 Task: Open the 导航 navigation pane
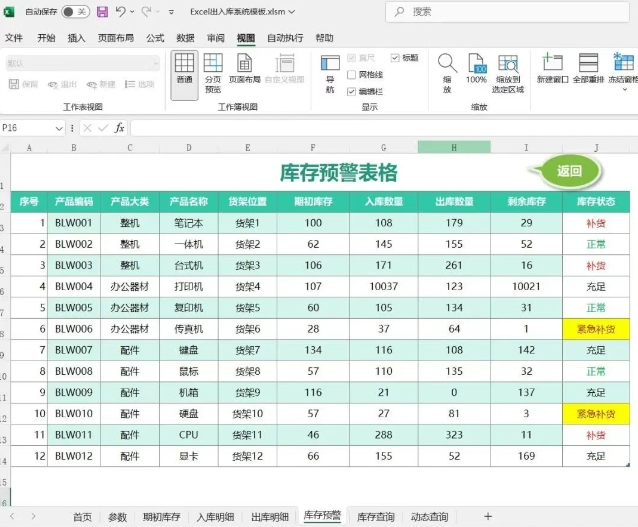tap(330, 74)
